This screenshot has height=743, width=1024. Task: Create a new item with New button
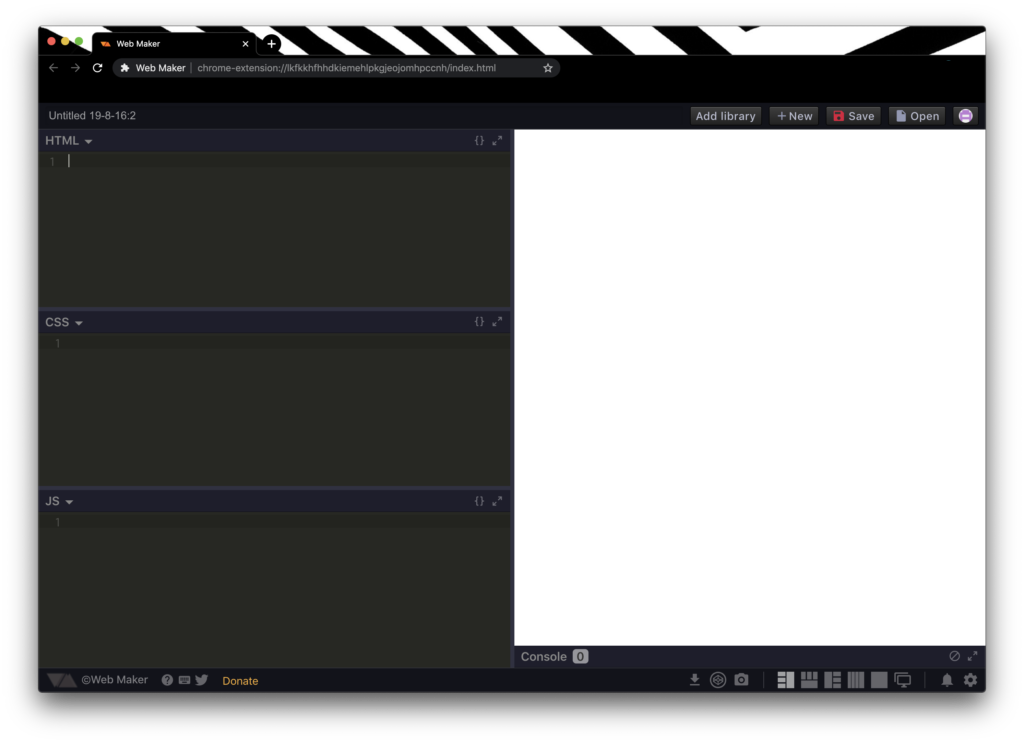(794, 116)
